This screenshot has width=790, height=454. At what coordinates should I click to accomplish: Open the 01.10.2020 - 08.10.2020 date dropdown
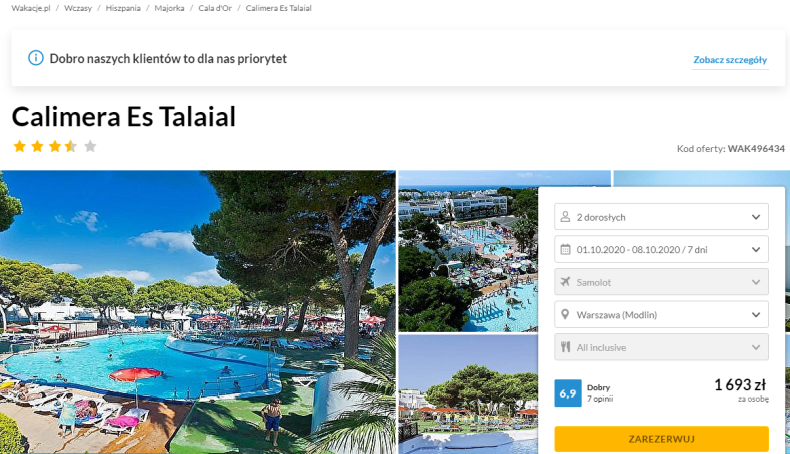coord(661,249)
